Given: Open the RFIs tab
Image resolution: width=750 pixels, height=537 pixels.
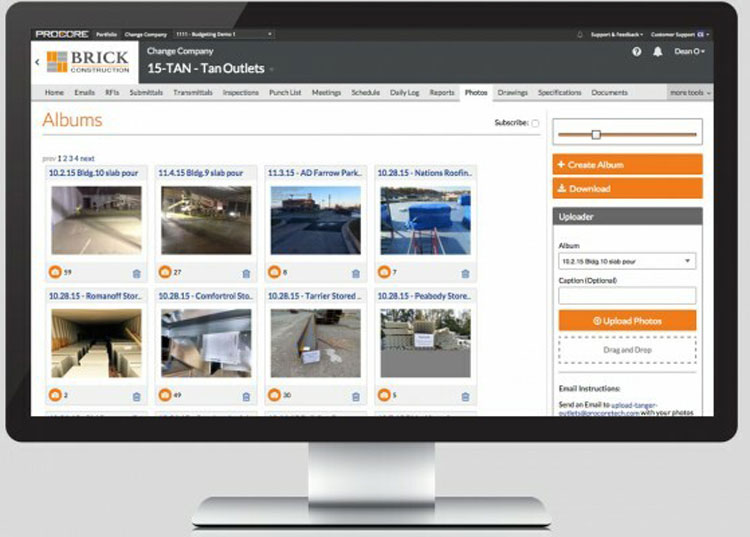Looking at the screenshot, I should pyautogui.click(x=112, y=93).
